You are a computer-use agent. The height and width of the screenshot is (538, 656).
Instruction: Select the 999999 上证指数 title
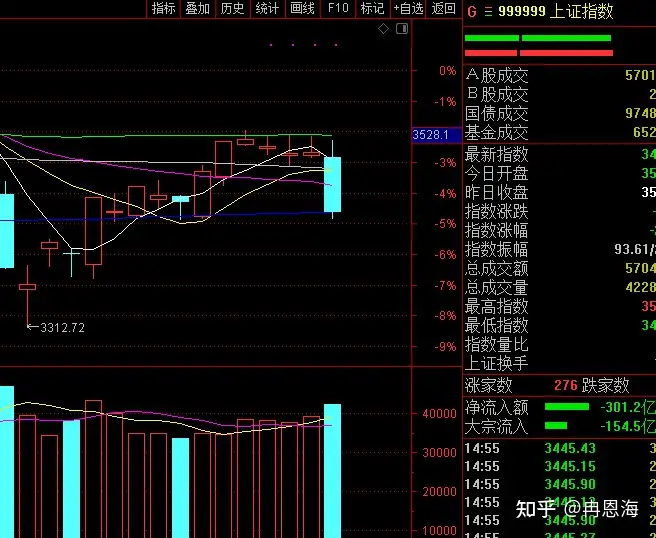pyautogui.click(x=556, y=11)
